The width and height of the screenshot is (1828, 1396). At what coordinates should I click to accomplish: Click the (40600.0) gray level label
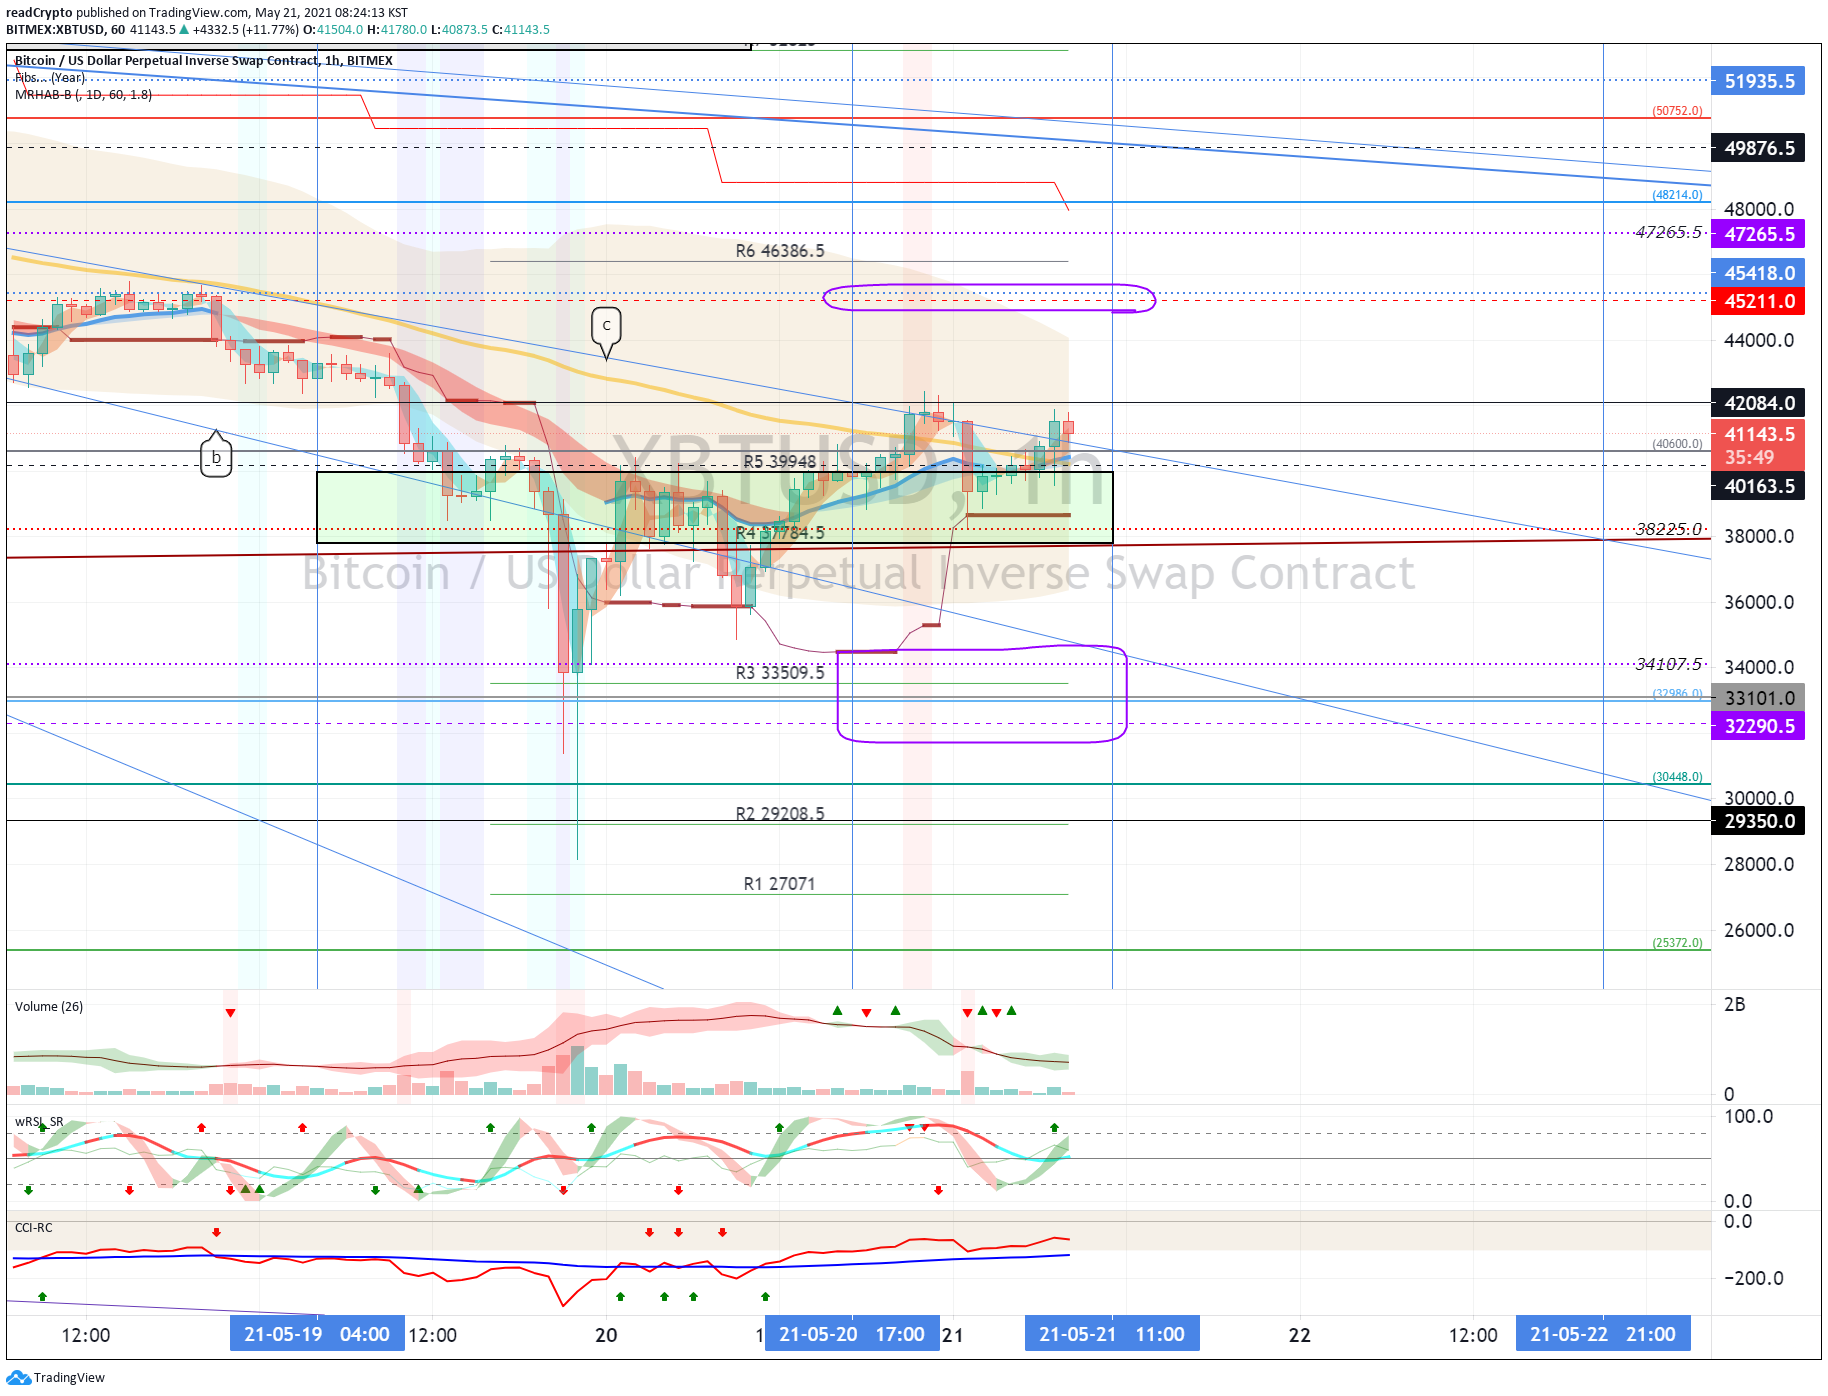[1677, 444]
